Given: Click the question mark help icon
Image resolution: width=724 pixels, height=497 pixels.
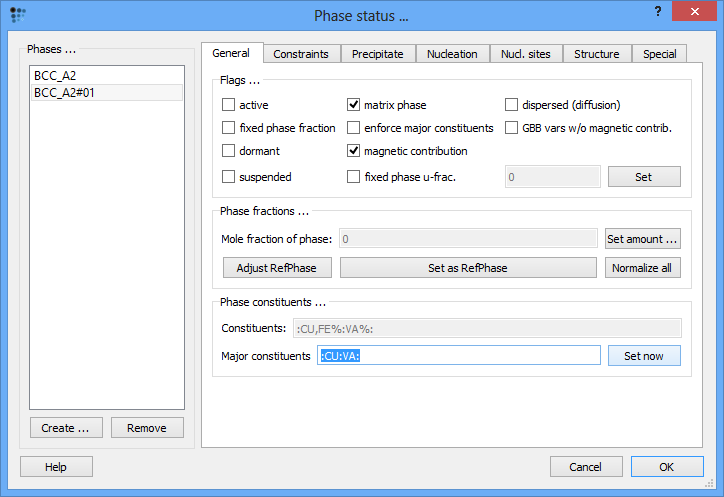Looking at the screenshot, I should click(657, 11).
